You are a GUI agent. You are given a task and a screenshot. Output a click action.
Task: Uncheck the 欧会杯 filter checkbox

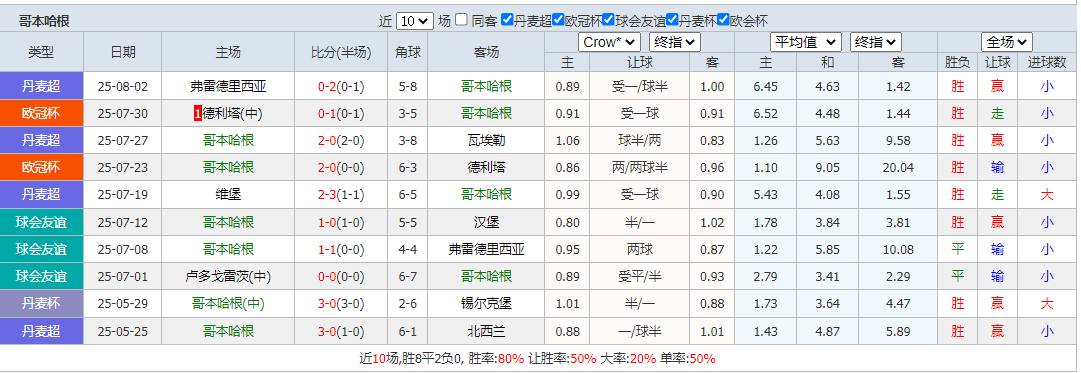click(x=723, y=20)
